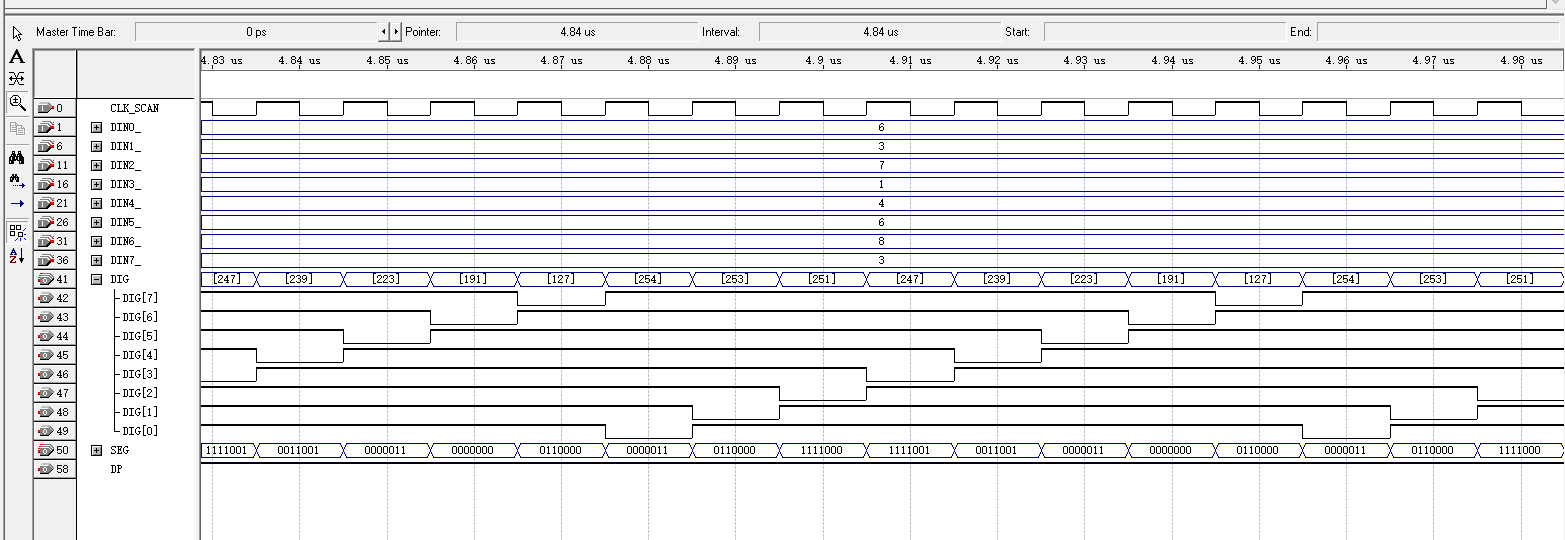1565x540 pixels.
Task: Click DIN3_ input pin icon, row 16
Action: point(45,184)
